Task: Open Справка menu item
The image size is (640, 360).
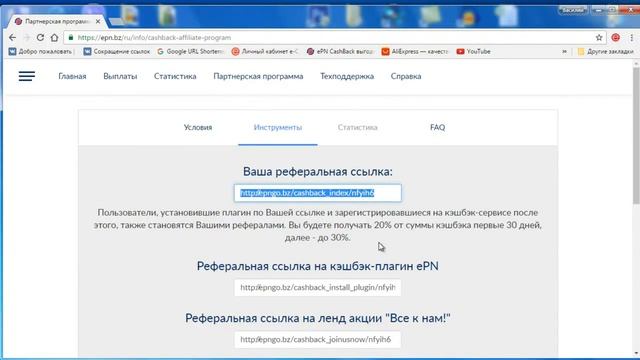Action: click(406, 76)
